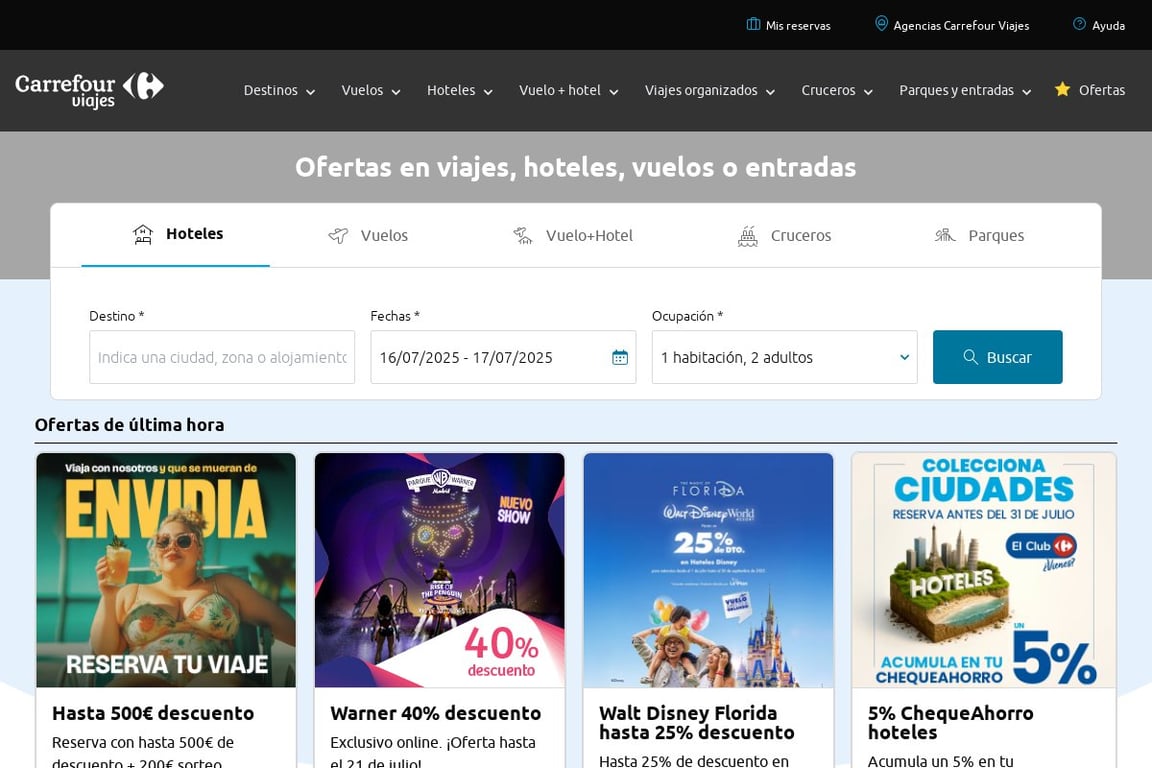
Task: Open the Ocupación dropdown selector
Action: click(x=785, y=357)
